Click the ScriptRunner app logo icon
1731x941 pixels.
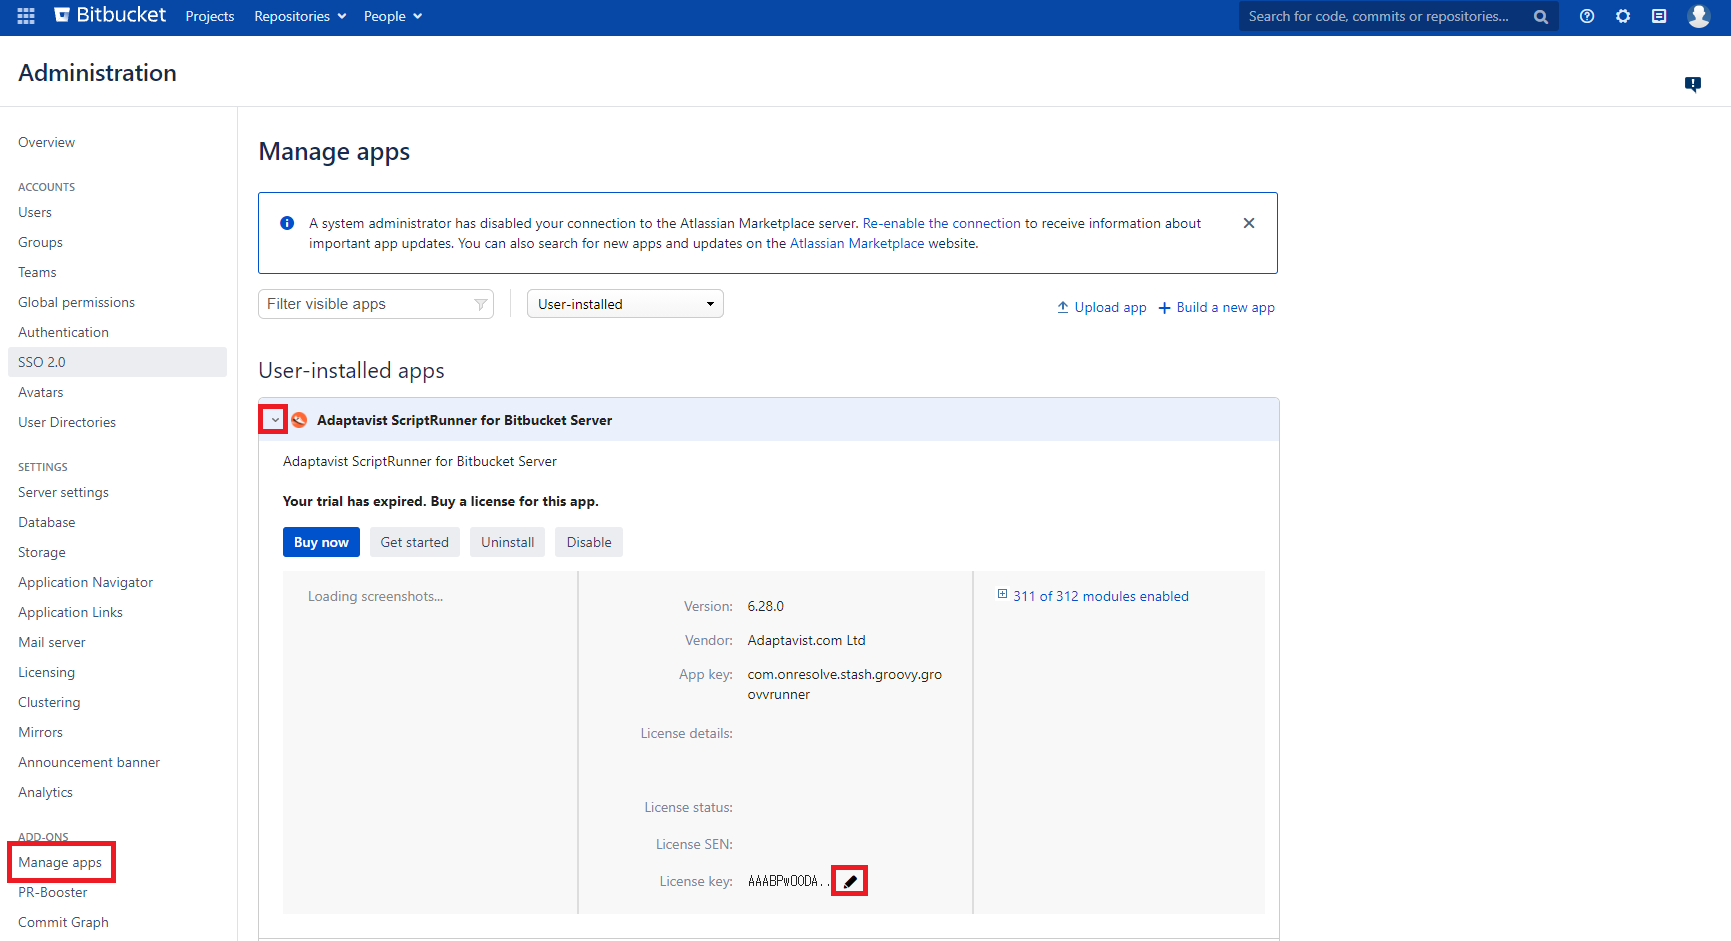(x=299, y=420)
